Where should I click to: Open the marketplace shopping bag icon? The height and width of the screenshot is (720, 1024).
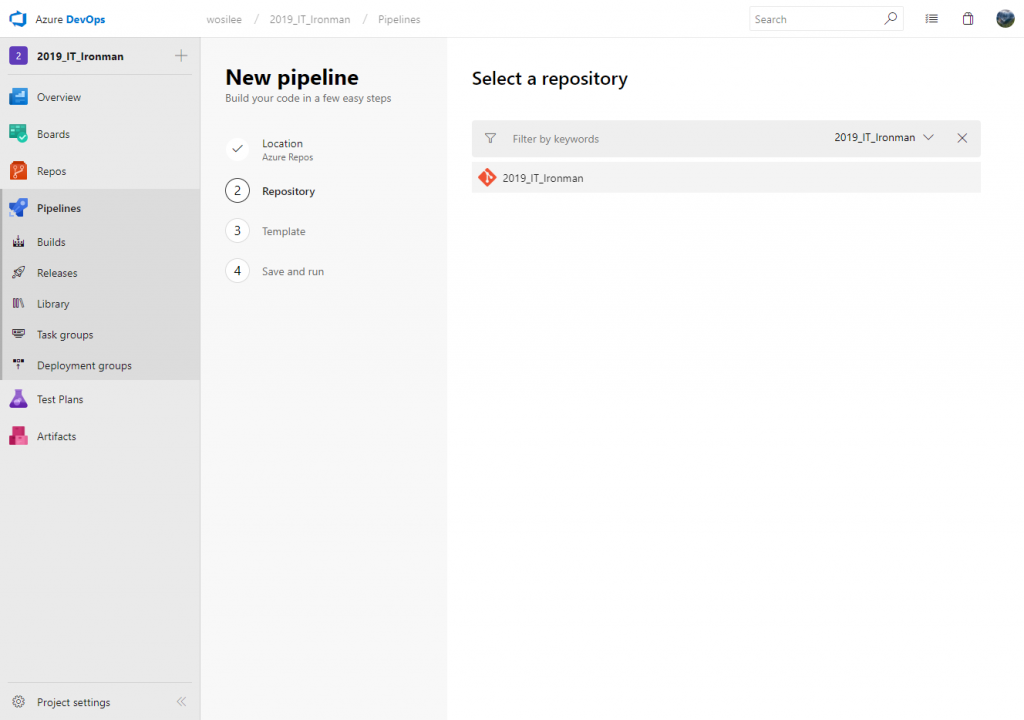(968, 19)
